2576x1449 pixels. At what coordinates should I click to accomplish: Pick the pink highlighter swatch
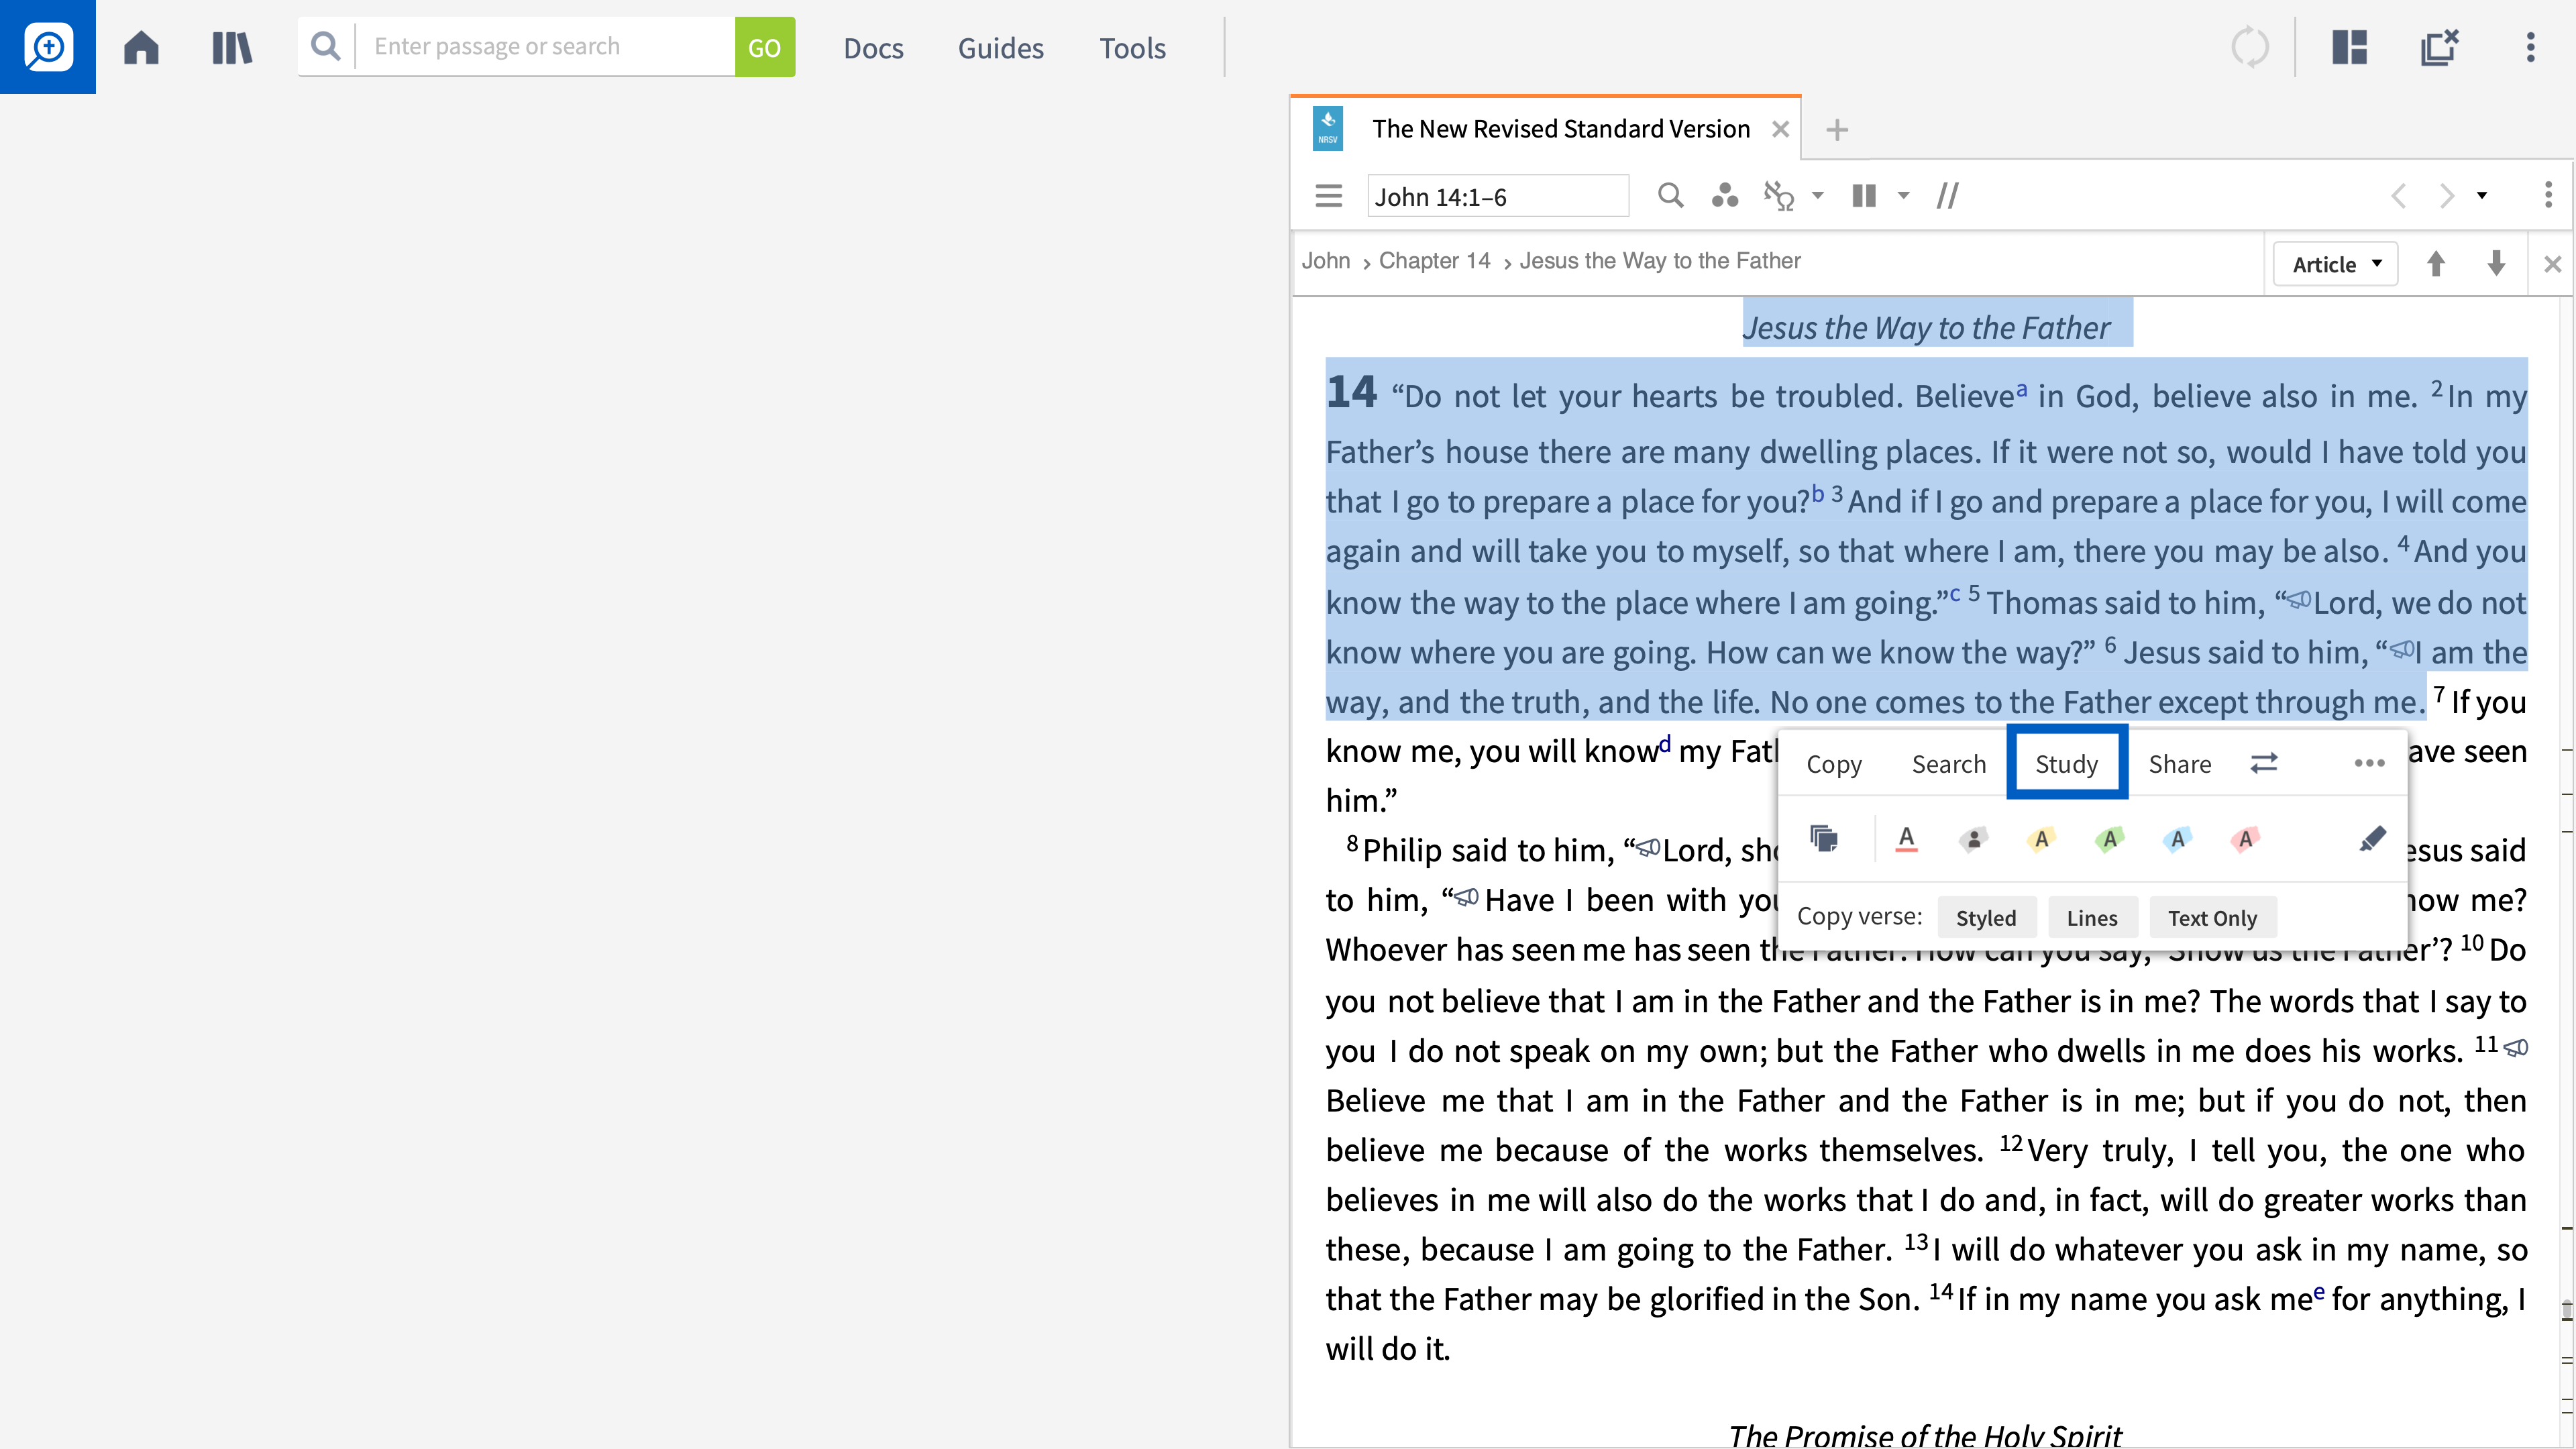(x=2245, y=839)
